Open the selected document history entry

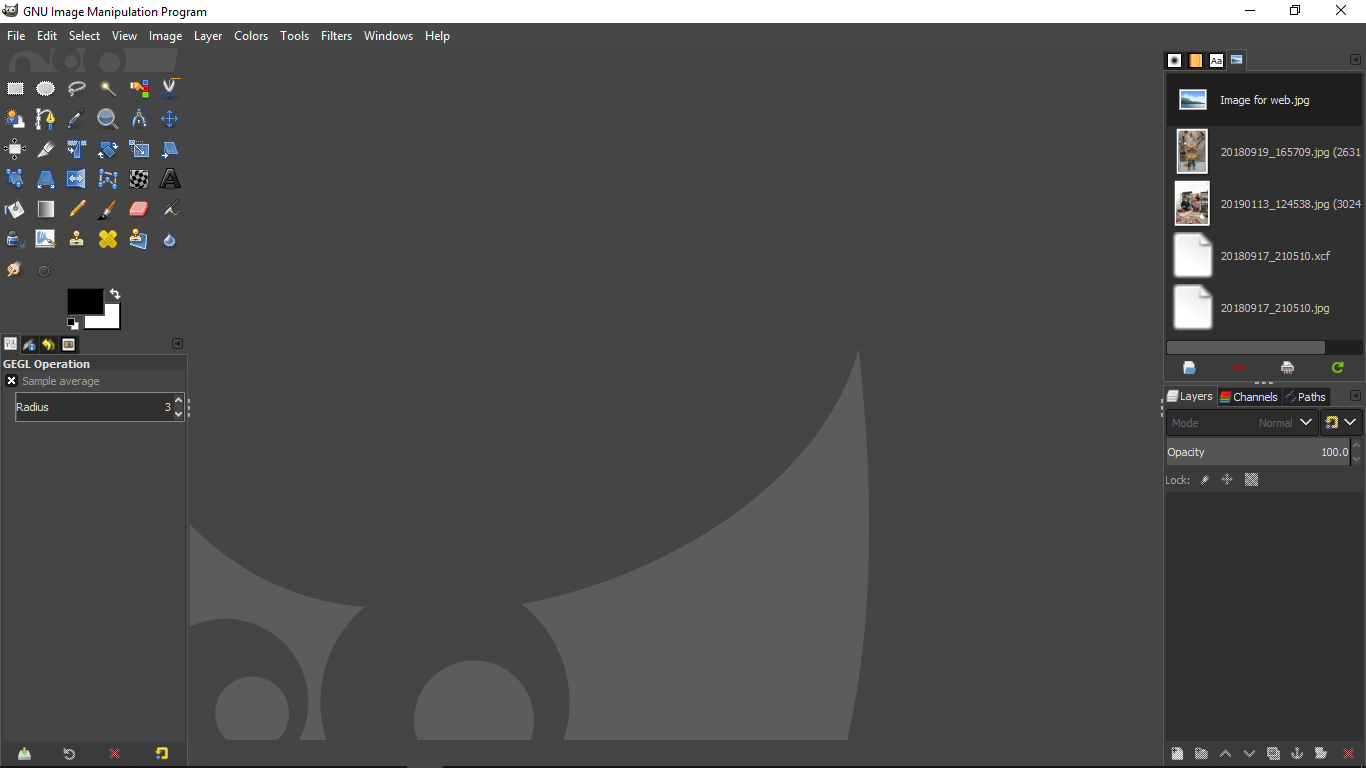pyautogui.click(x=1189, y=368)
